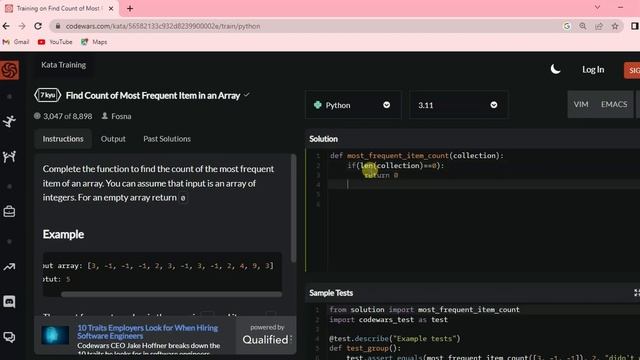
Task: Click the Google icon in the address bar
Action: 567,26
